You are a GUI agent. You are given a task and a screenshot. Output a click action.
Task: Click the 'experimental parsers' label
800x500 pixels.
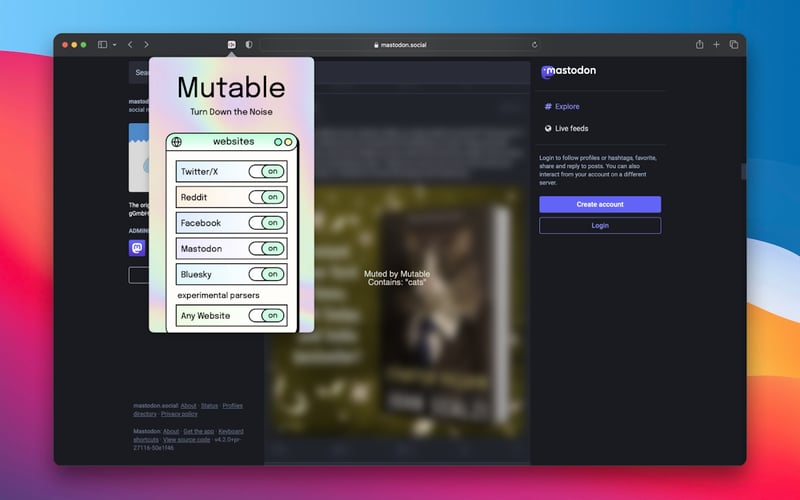coord(218,295)
